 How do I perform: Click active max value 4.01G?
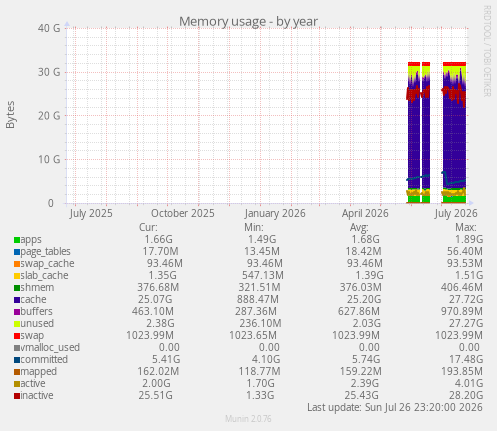pos(469,384)
